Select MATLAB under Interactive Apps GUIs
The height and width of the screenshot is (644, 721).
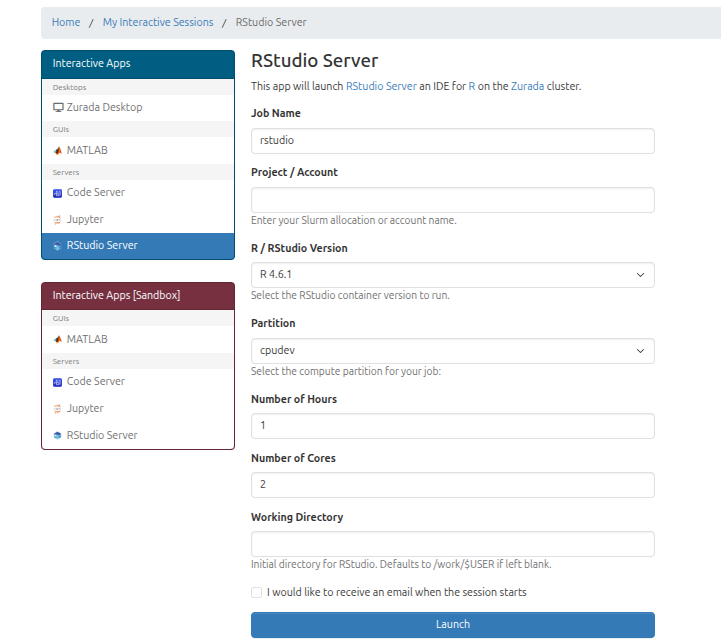tap(138, 150)
